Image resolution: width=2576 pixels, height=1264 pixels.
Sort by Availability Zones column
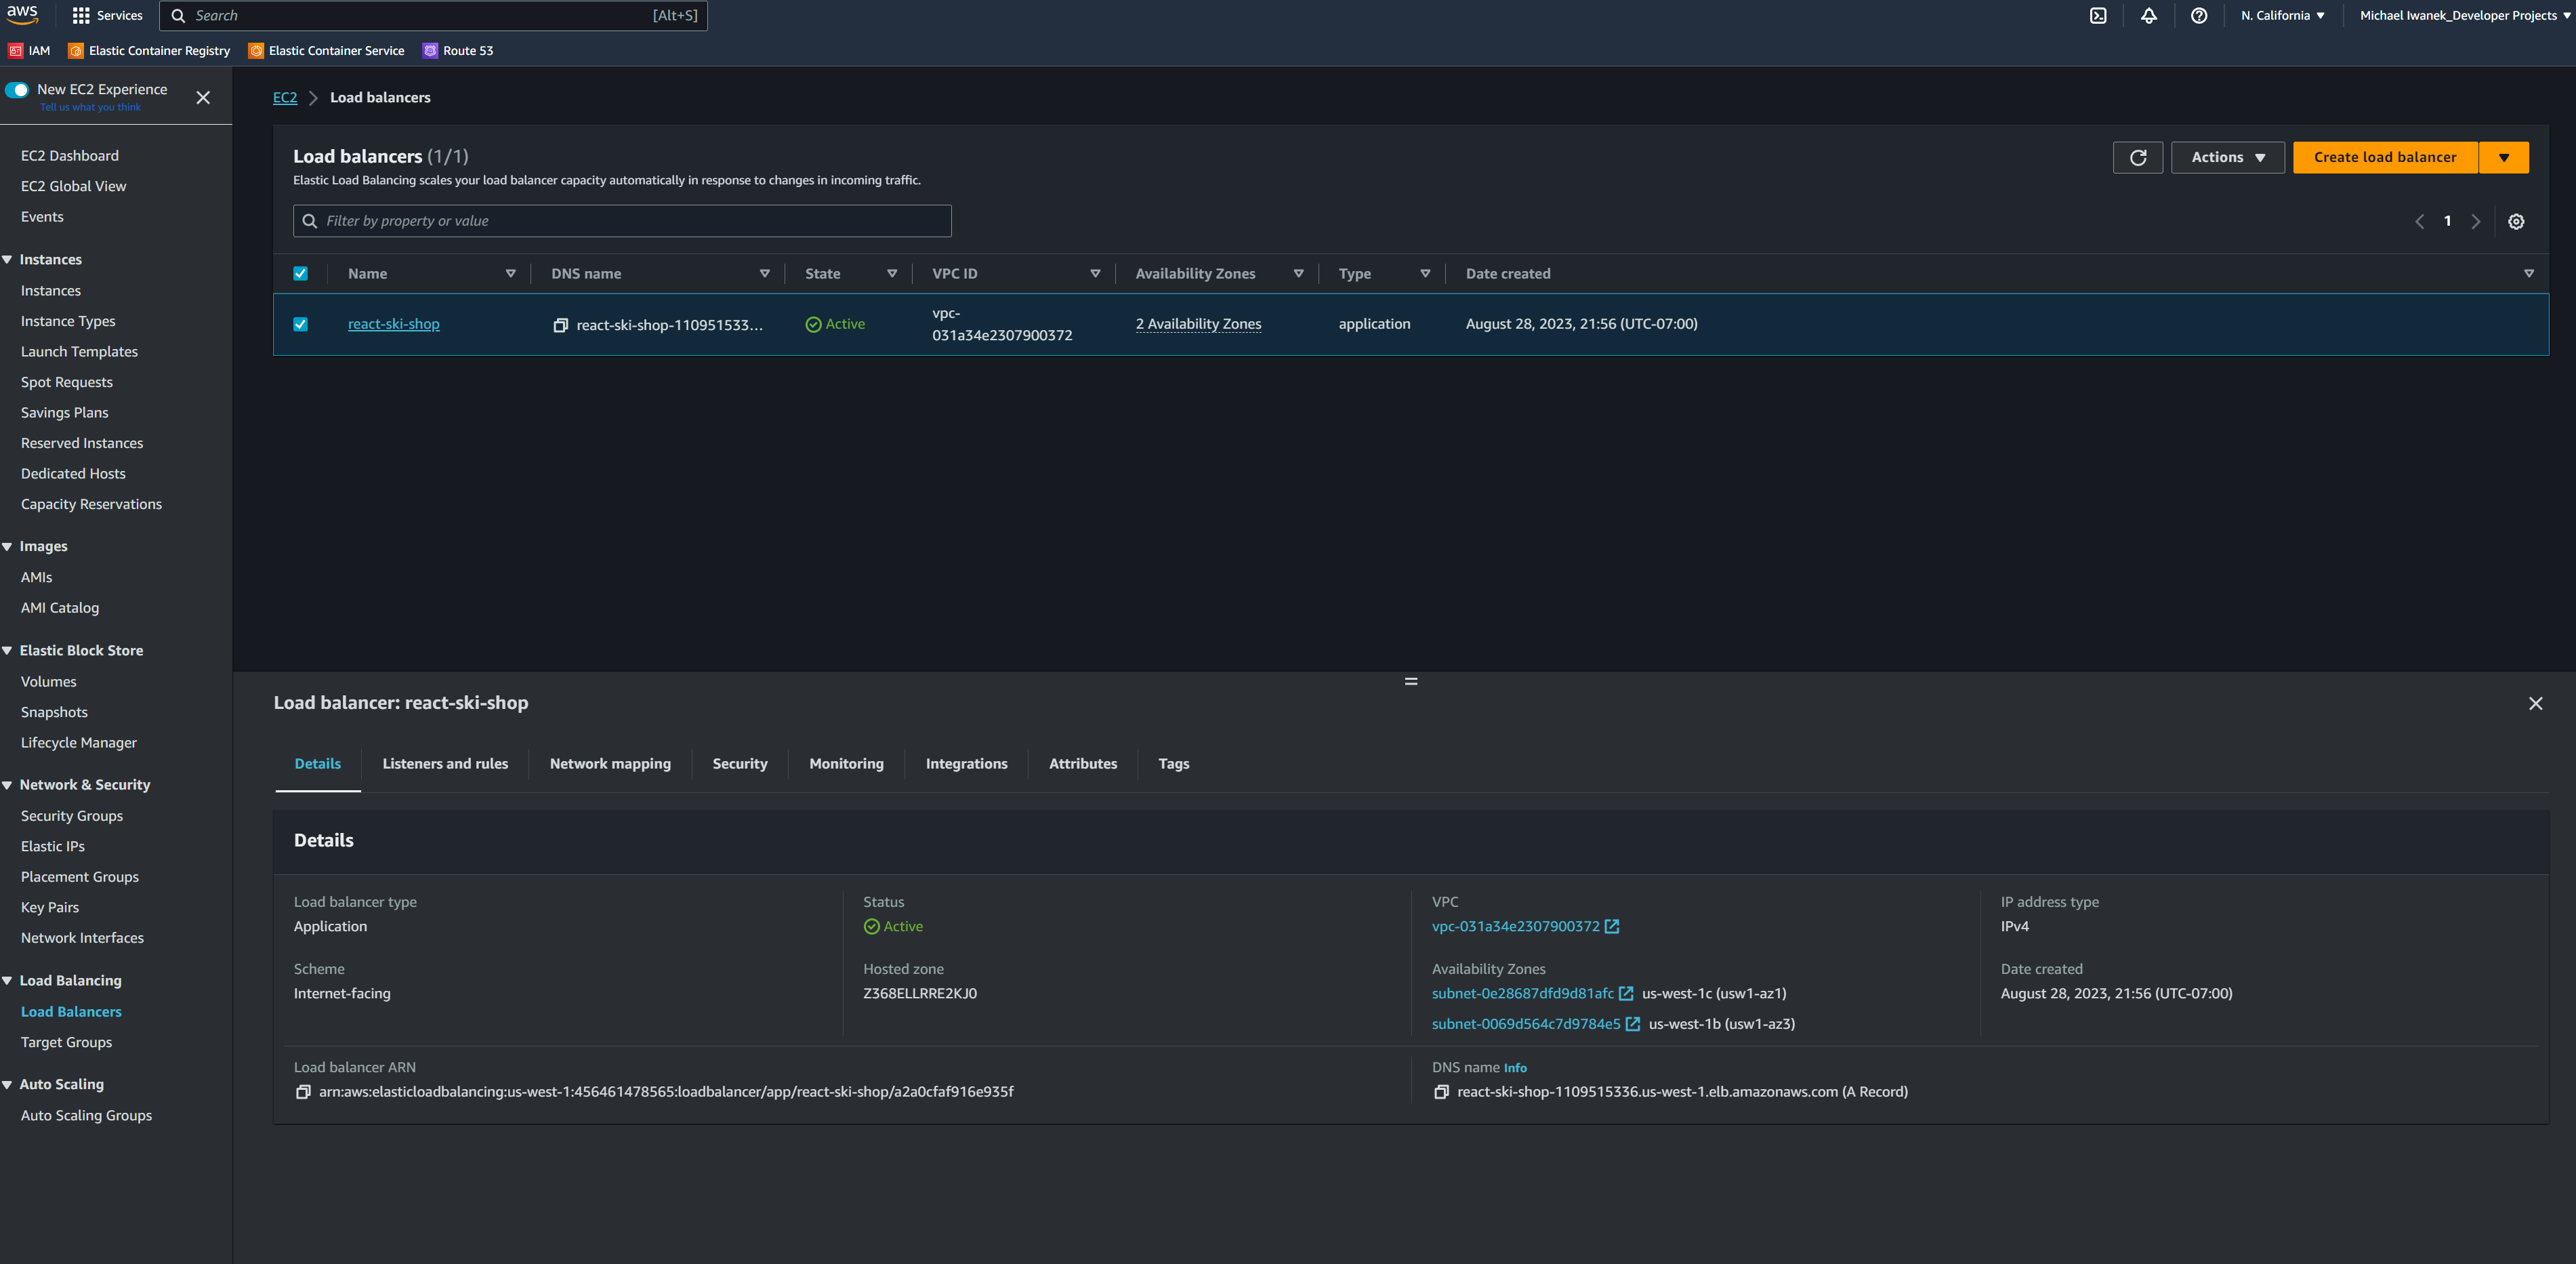[1298, 273]
